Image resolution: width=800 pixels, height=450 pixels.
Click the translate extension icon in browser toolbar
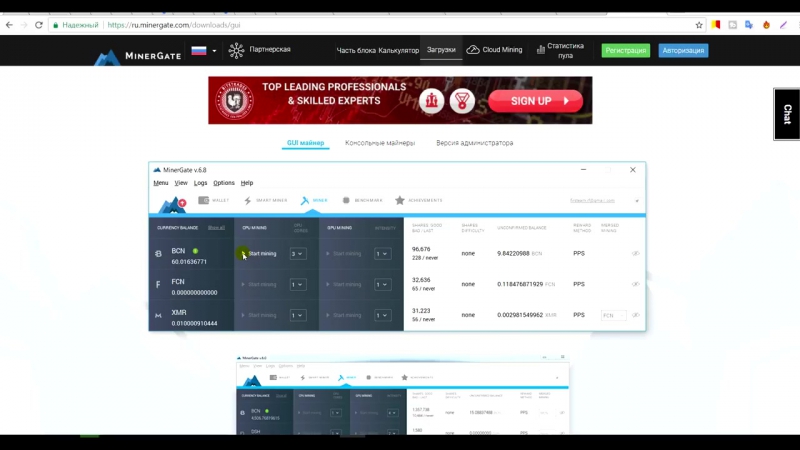(x=749, y=25)
